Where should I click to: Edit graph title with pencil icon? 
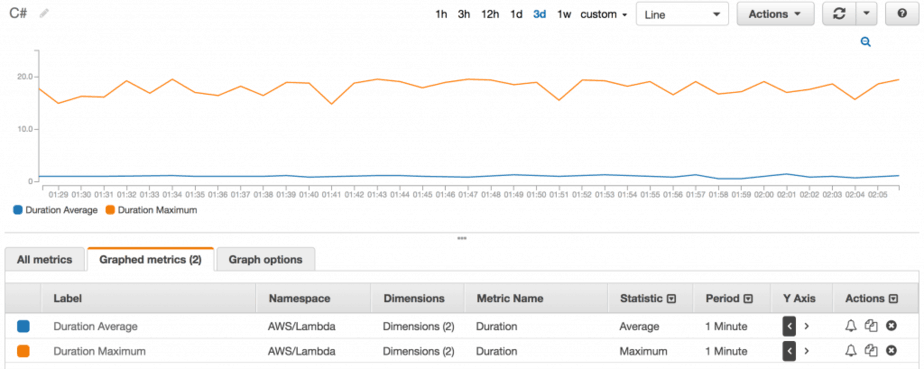pyautogui.click(x=44, y=14)
